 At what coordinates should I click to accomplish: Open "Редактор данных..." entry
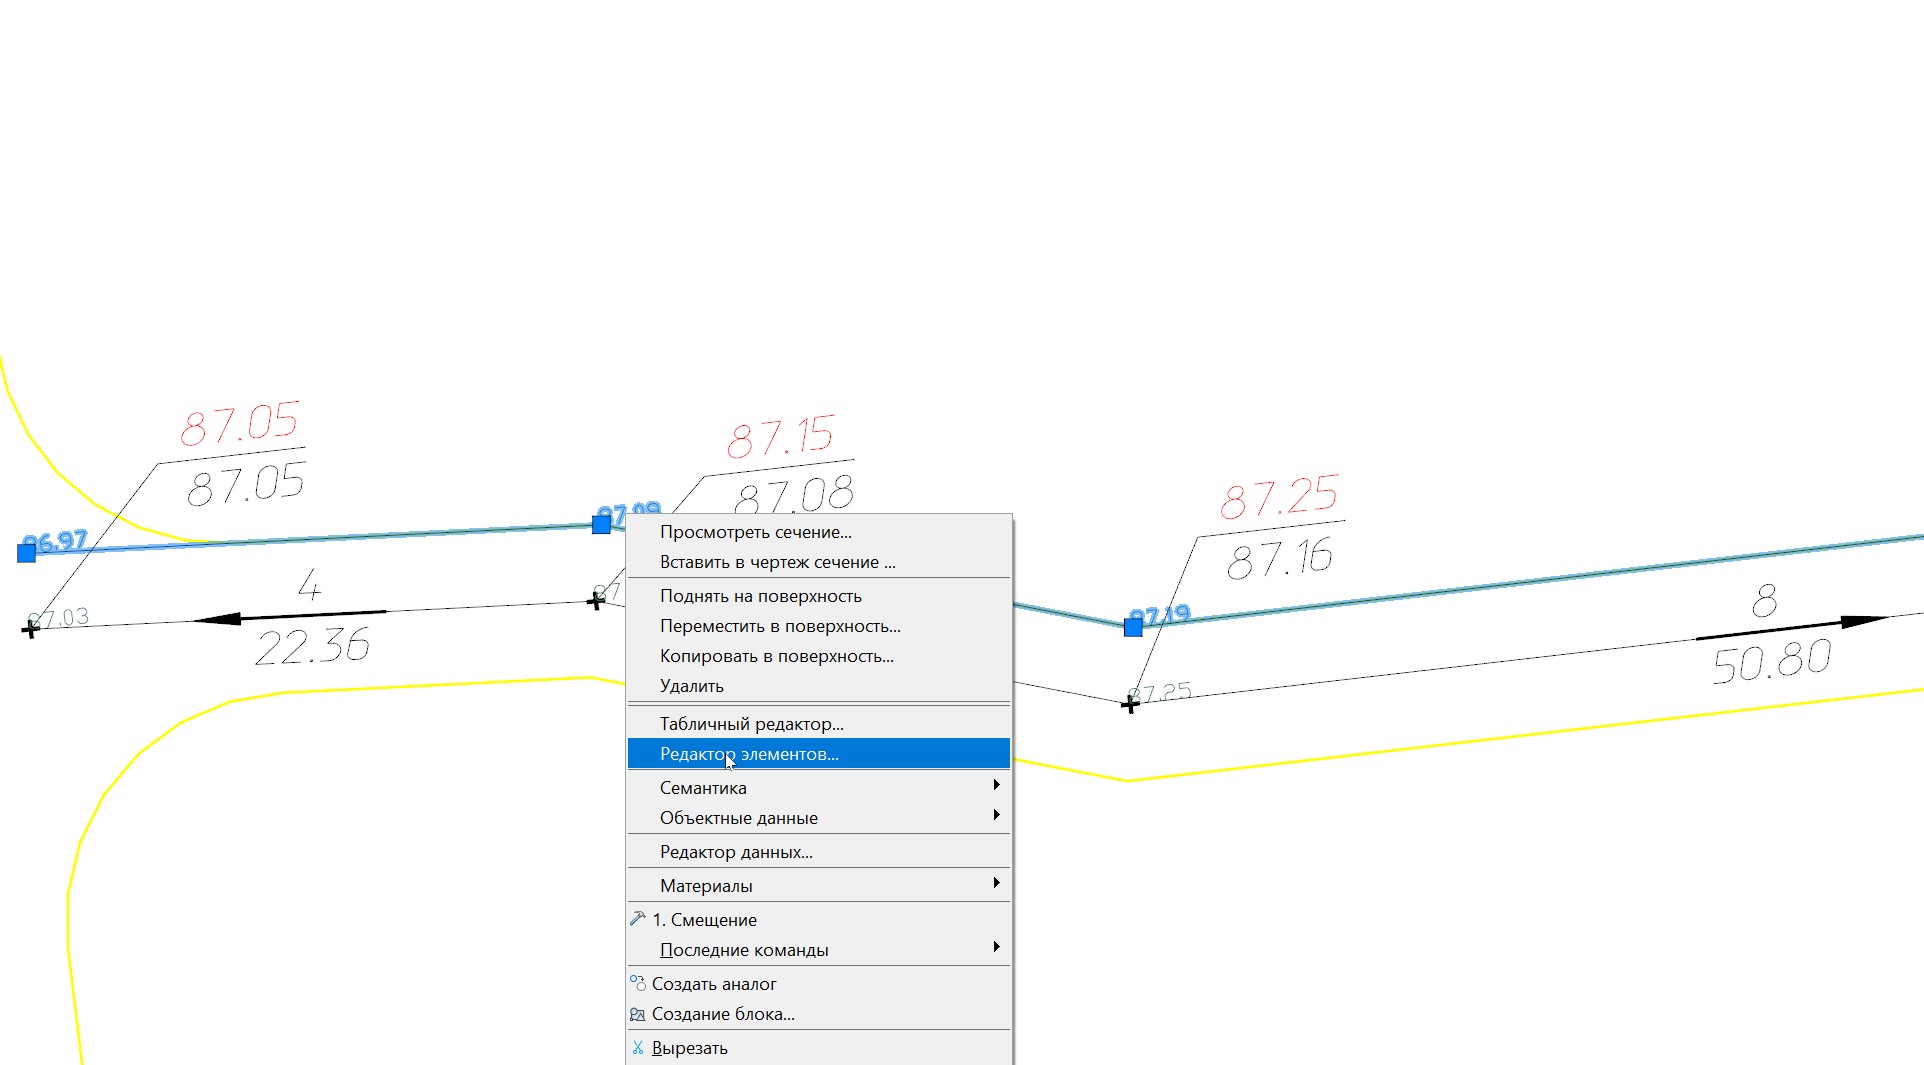tap(735, 852)
